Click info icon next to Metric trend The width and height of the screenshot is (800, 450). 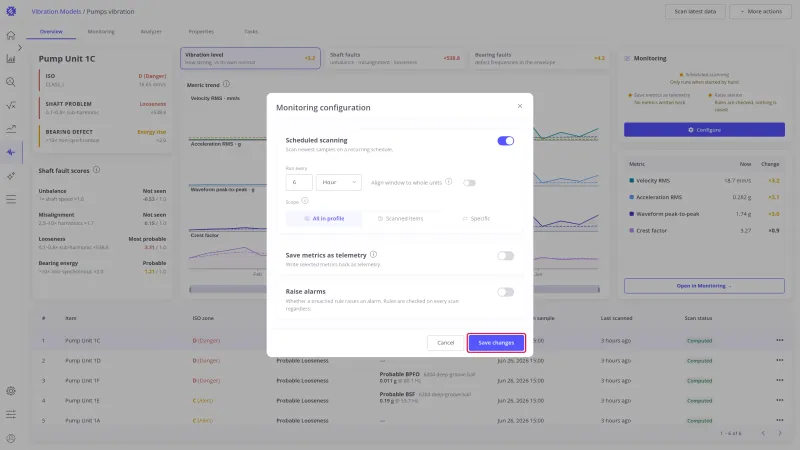(227, 84)
